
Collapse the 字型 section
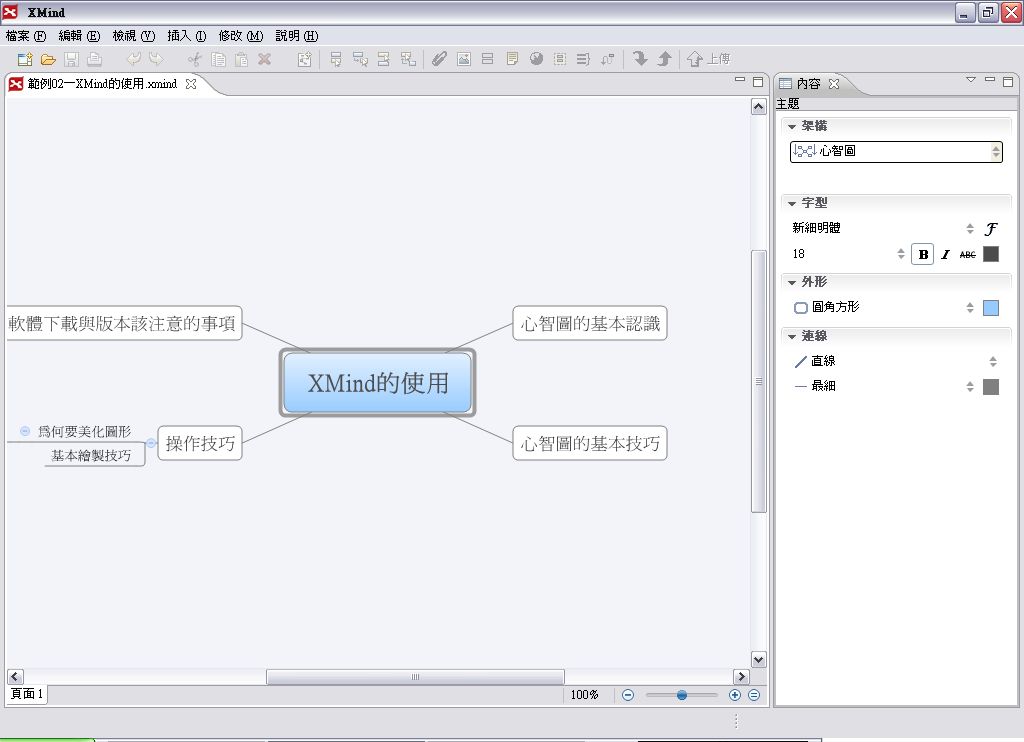tap(792, 204)
